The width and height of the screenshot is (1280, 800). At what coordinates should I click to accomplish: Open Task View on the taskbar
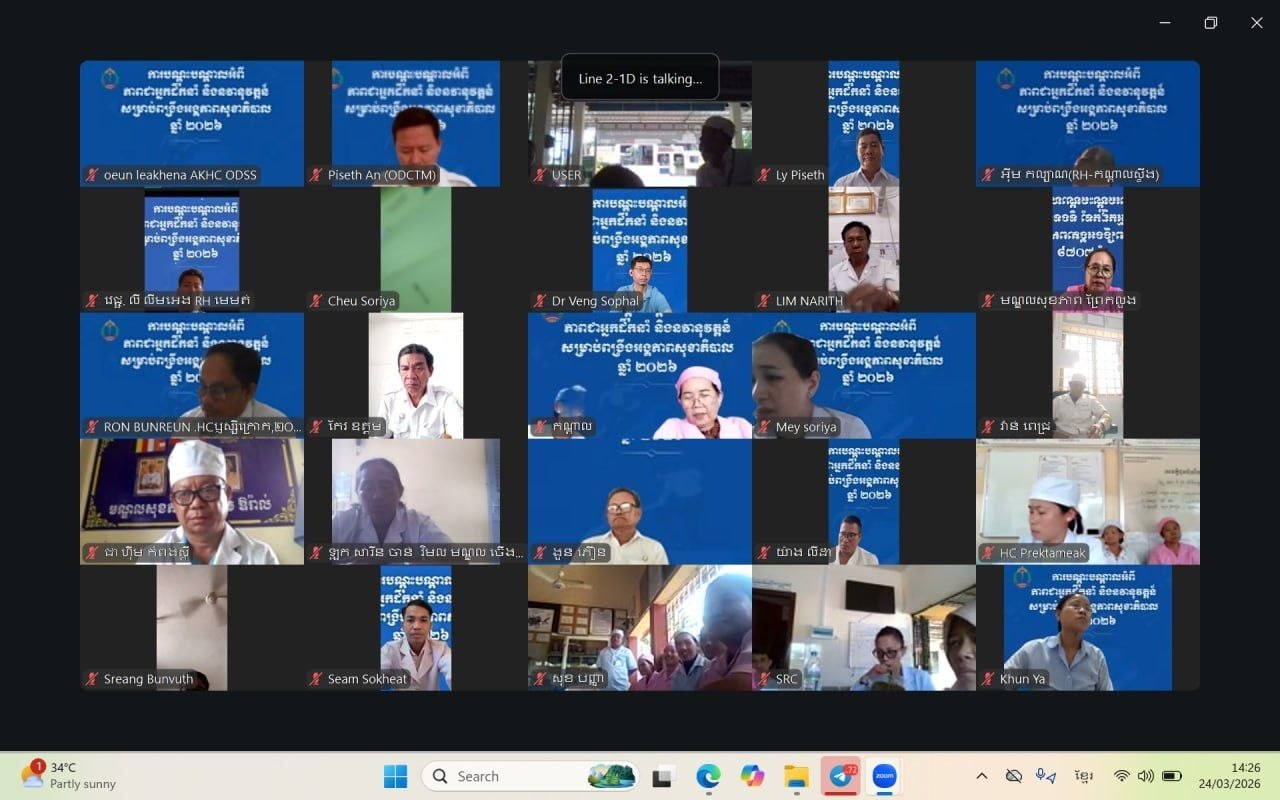click(x=663, y=776)
